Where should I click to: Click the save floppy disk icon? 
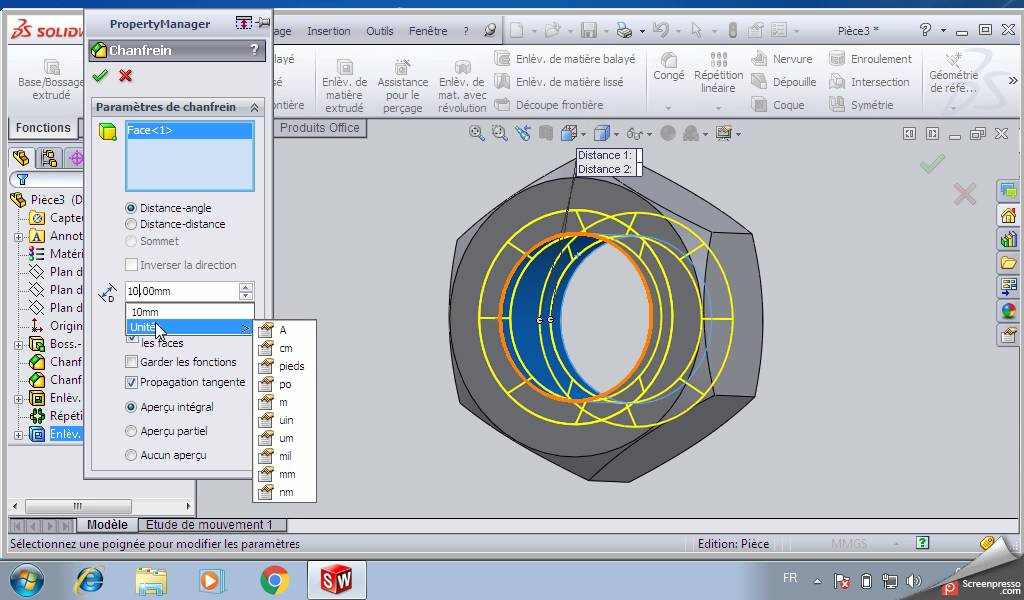click(589, 30)
